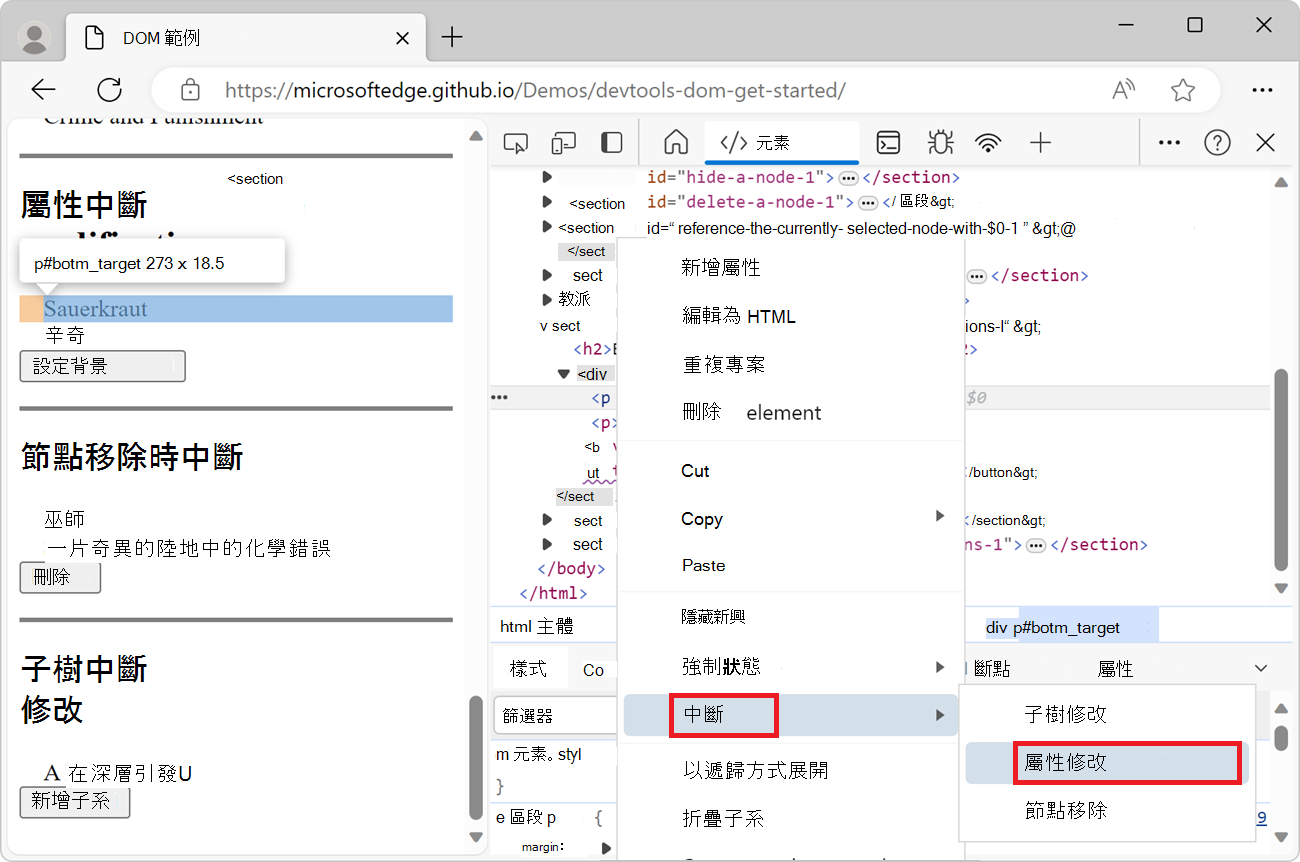The image size is (1300, 862).
Task: Click the highlighted Sauerkraut paragraph
Action: (x=236, y=308)
